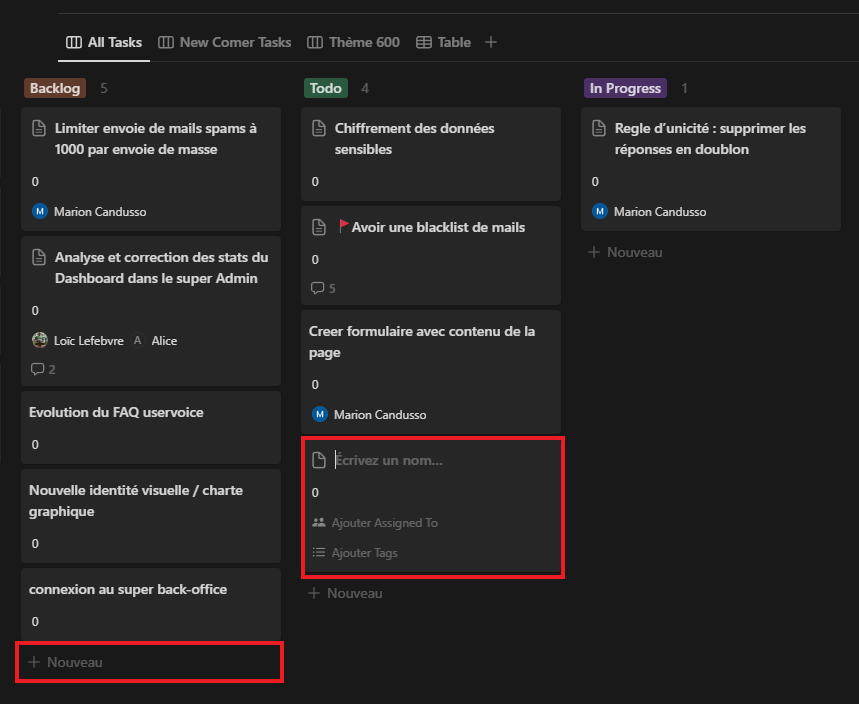Switch to Table view tab

(444, 42)
